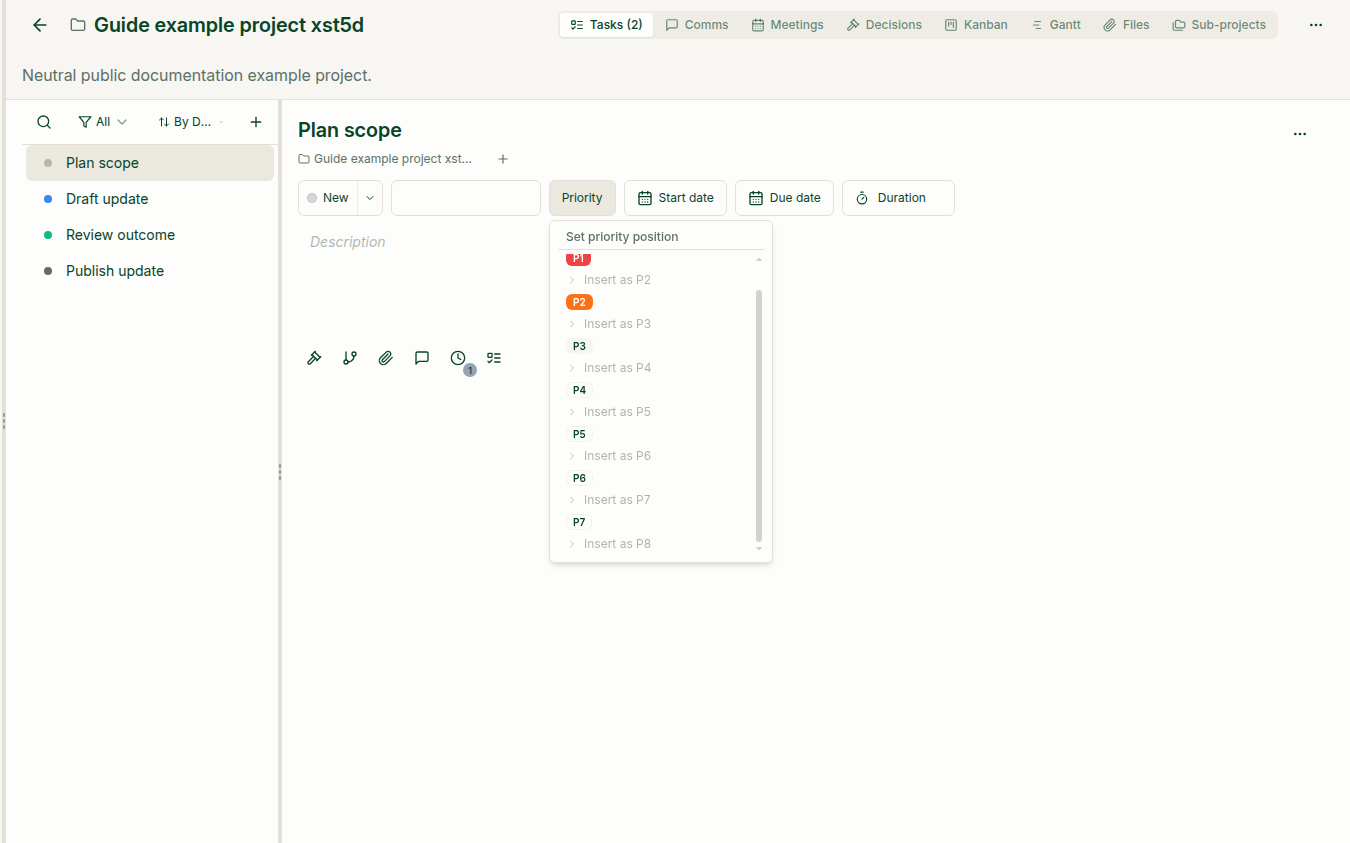The image size is (1350, 843).
Task: Click the New status button
Action: tap(327, 198)
